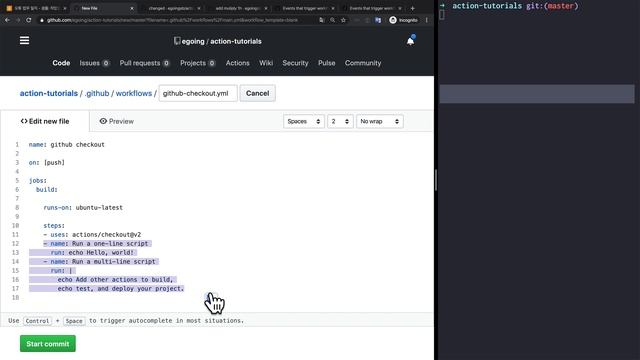
Task: Switch to first 'Events that trigger' tab
Action: tap(304, 8)
